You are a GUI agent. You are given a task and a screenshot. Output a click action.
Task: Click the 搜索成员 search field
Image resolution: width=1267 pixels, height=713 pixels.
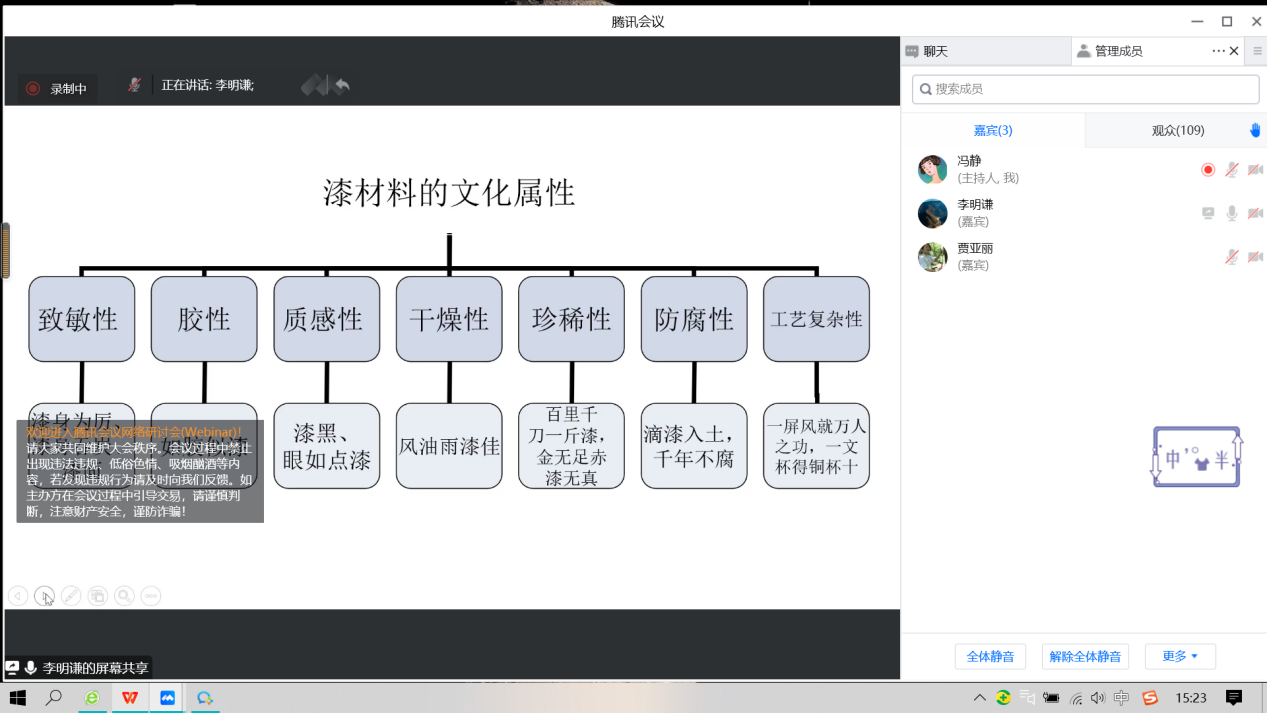tap(1085, 89)
